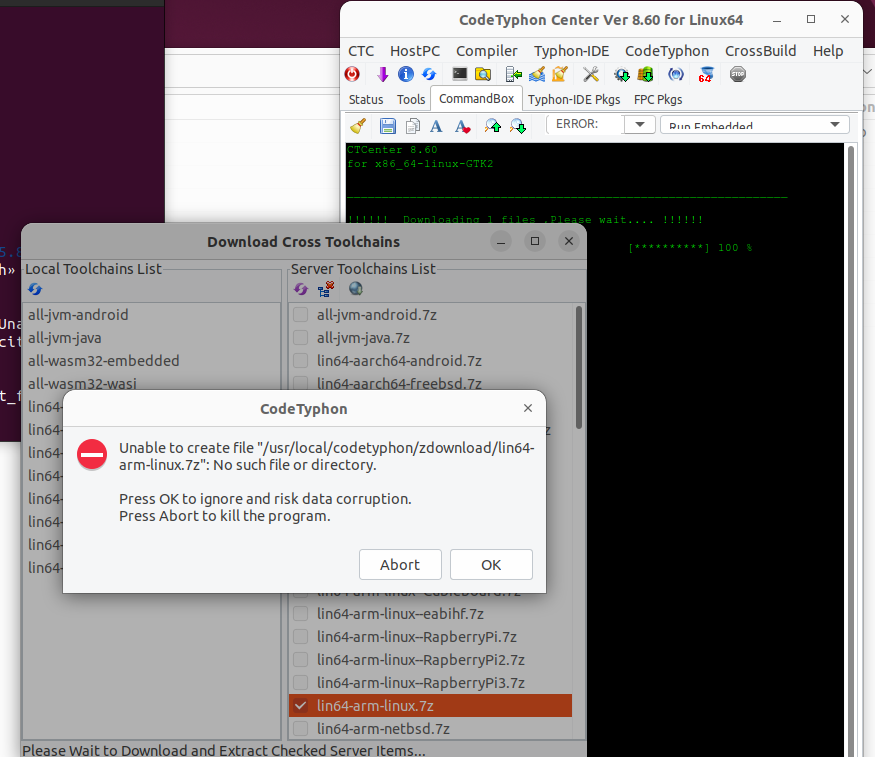Click OK in the CodeTyphon error dialog
Screen dimensions: 875x757
point(491,565)
